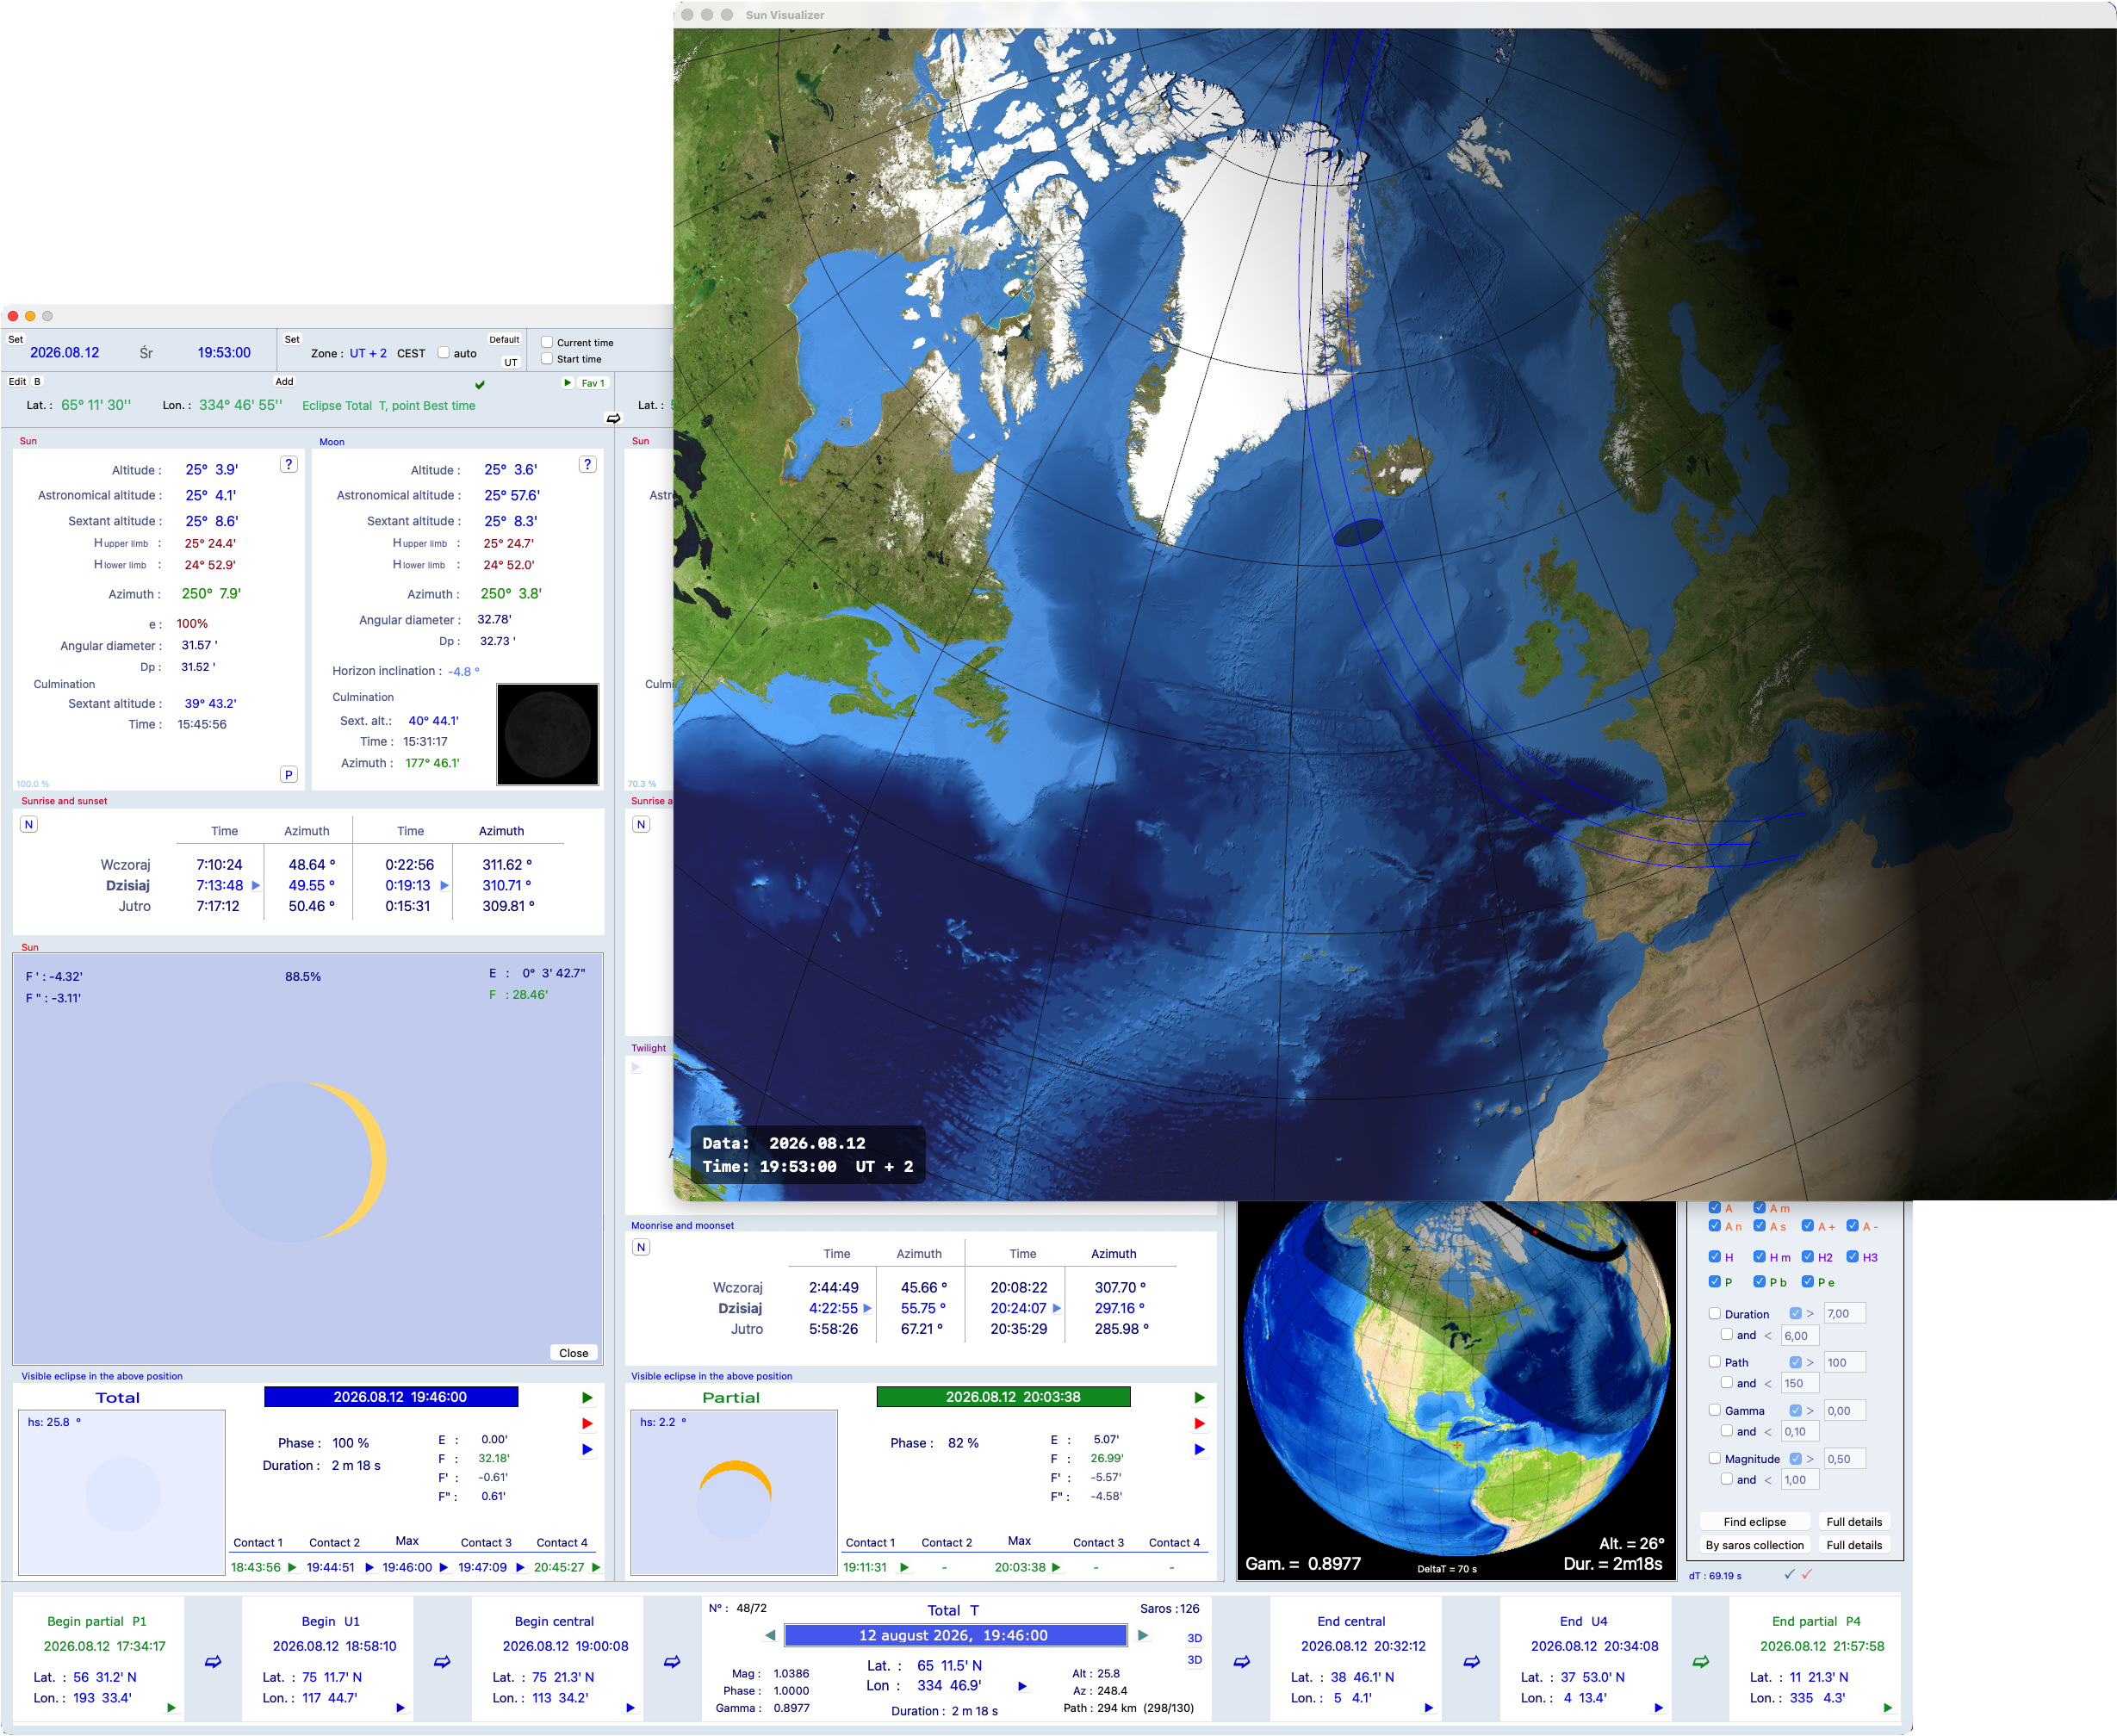Click the green 2026.08.12 20:03:38 date bar
Image resolution: width=2117 pixels, height=1736 pixels.
1003,1397
